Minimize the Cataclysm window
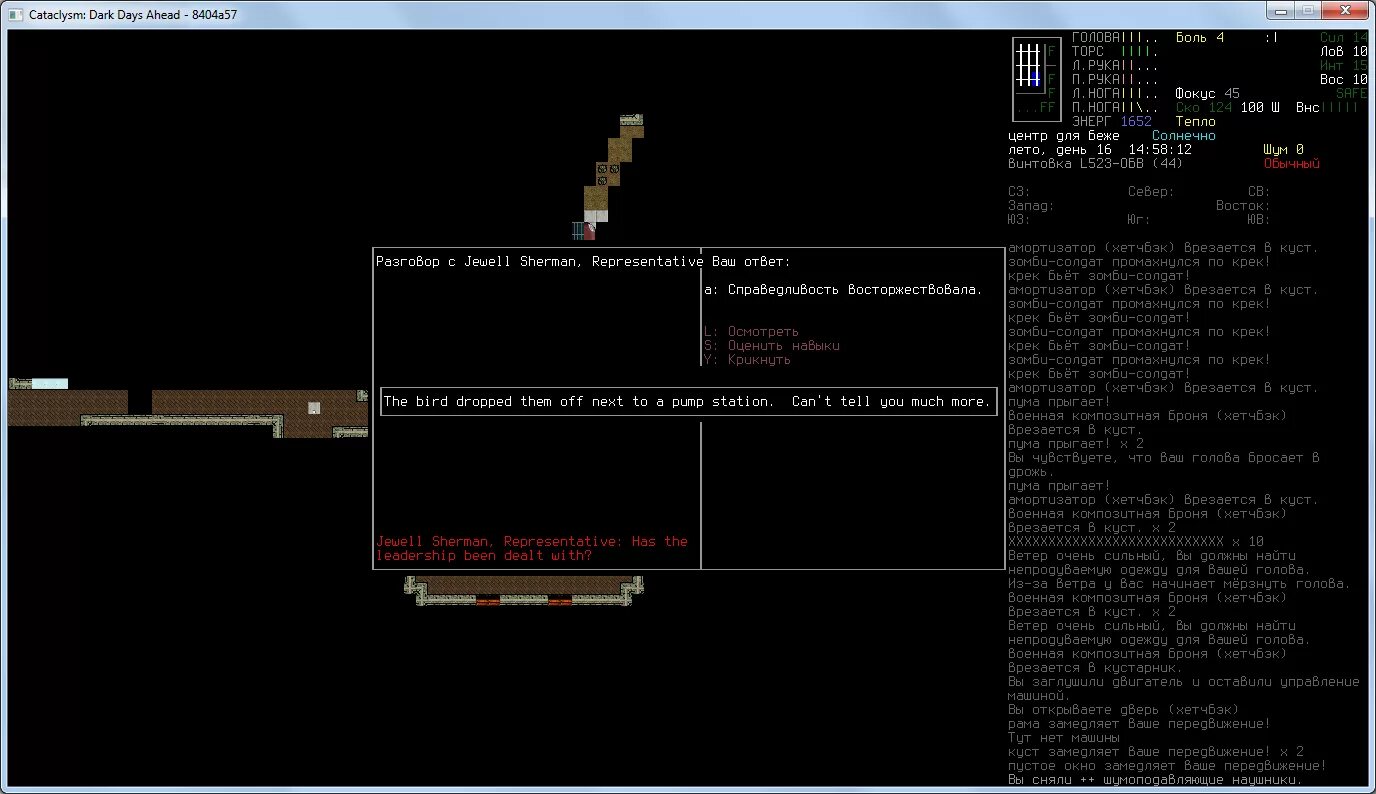This screenshot has height=794, width=1376. (1281, 10)
